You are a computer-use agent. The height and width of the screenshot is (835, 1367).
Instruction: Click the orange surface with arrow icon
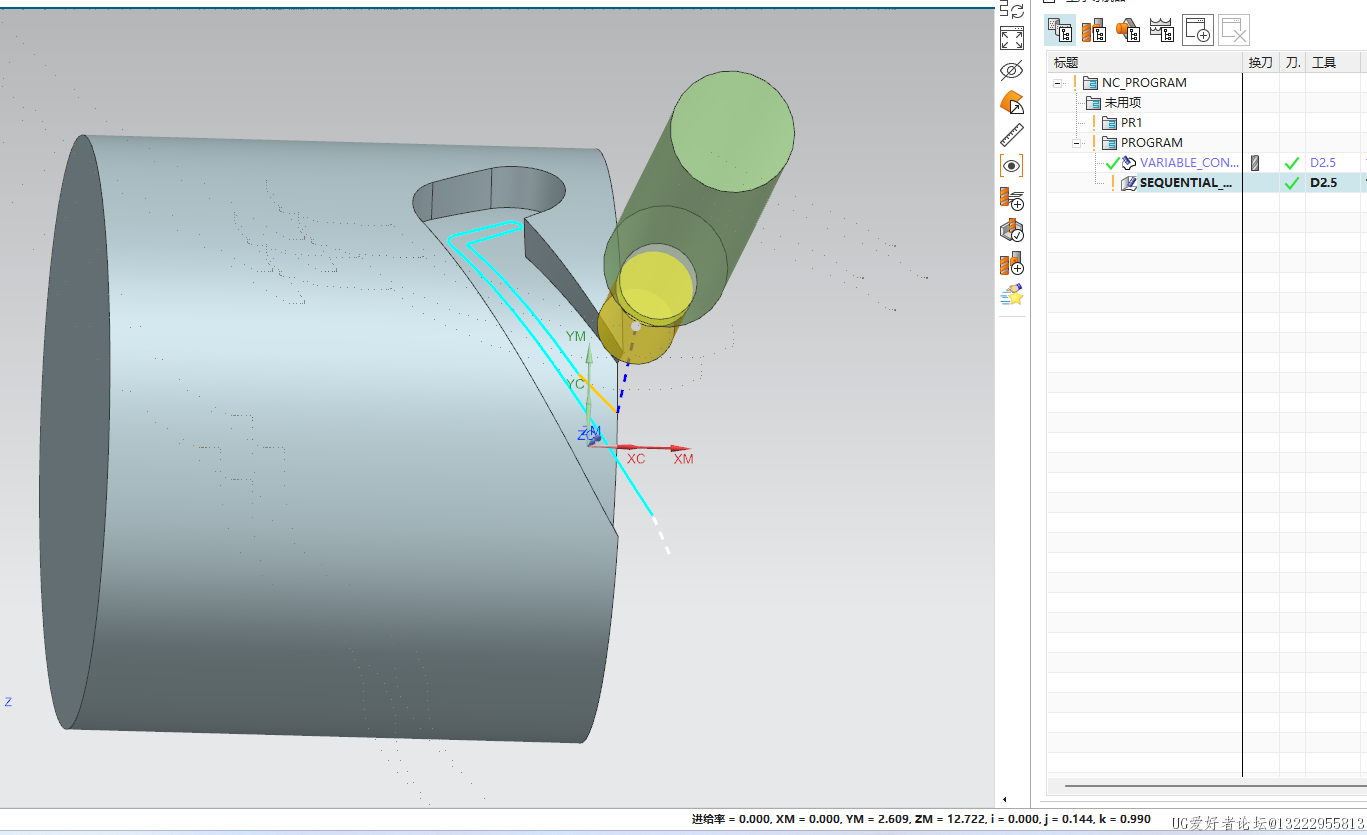(1012, 102)
